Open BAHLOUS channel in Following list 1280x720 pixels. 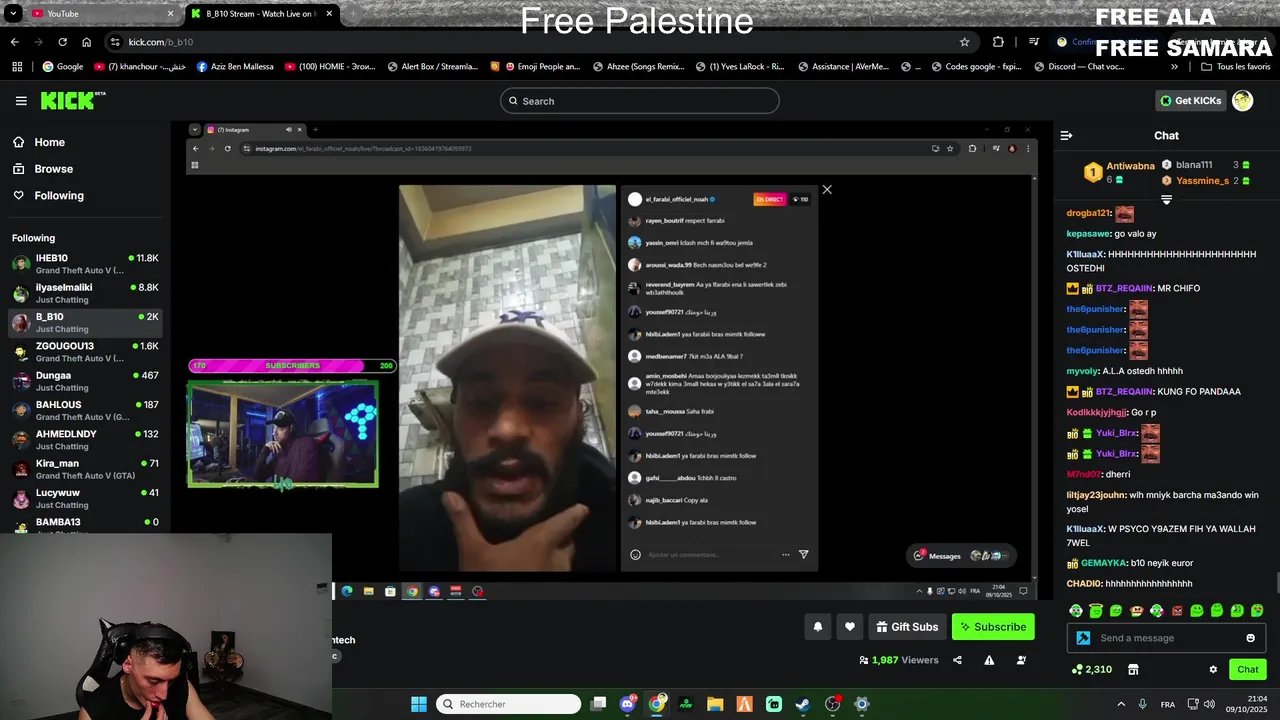pyautogui.click(x=85, y=410)
